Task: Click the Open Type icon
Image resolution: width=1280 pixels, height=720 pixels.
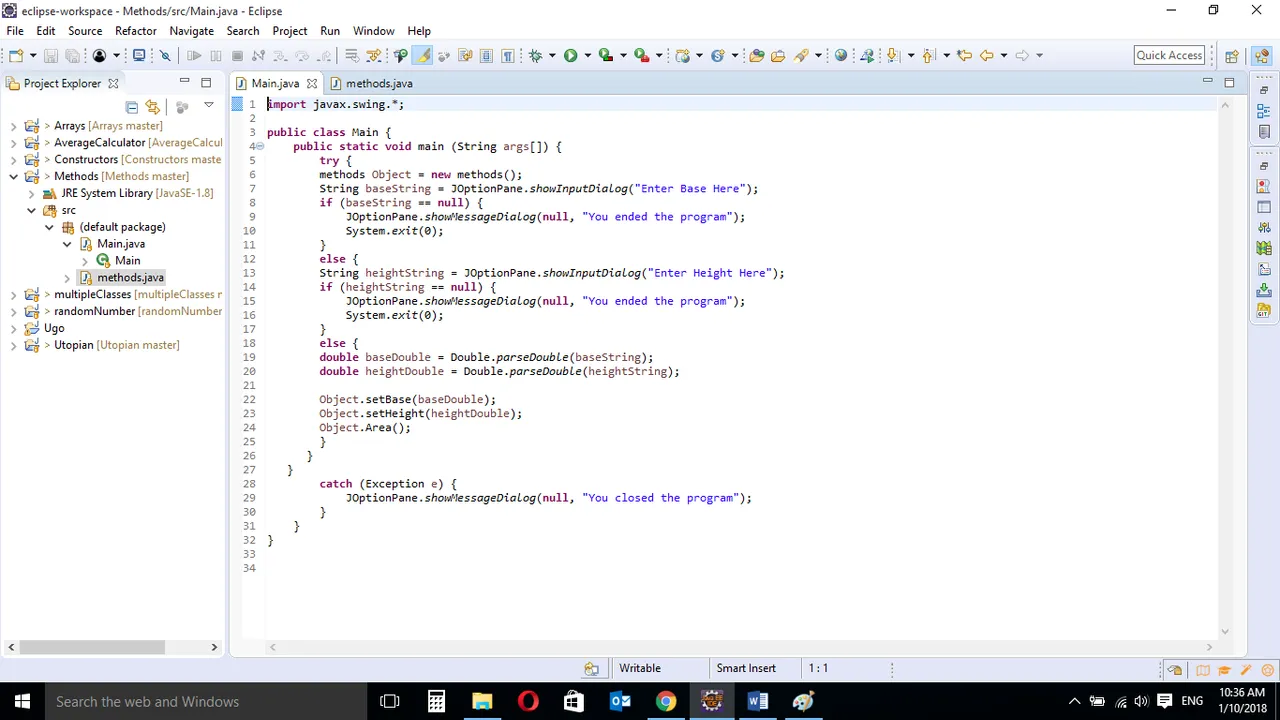Action: (x=756, y=55)
